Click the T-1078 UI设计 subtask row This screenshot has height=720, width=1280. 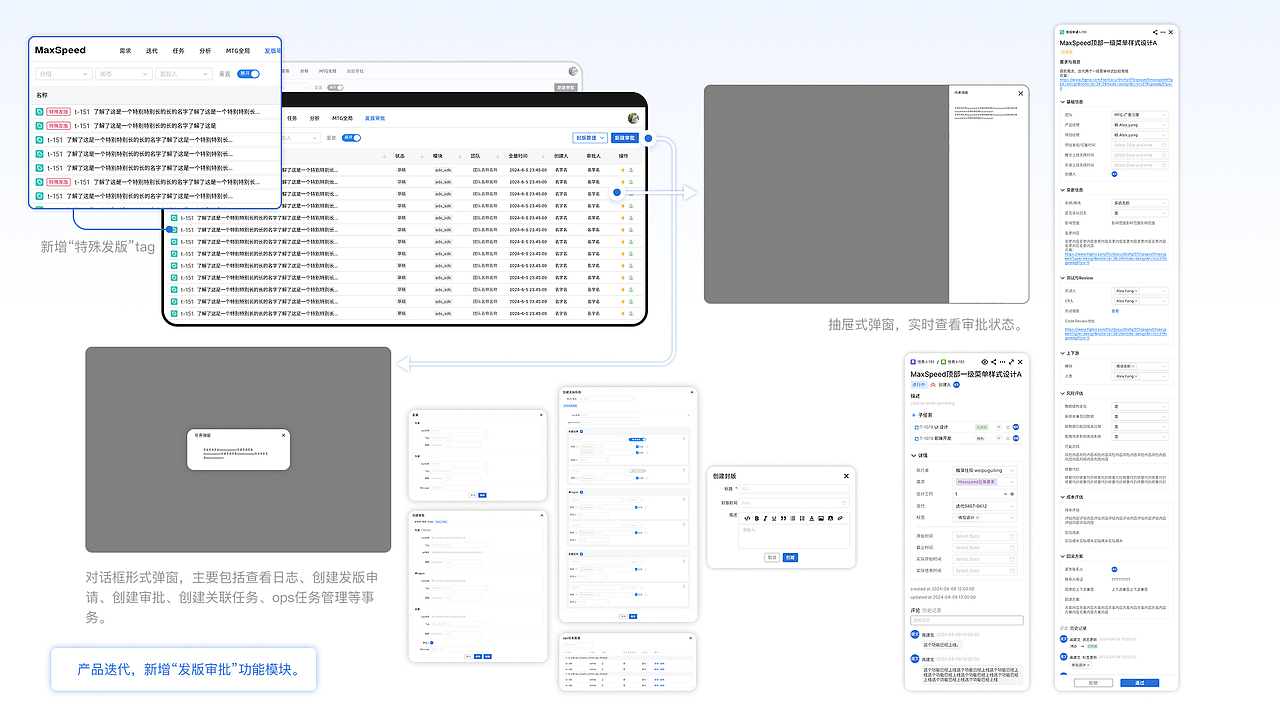click(x=966, y=427)
